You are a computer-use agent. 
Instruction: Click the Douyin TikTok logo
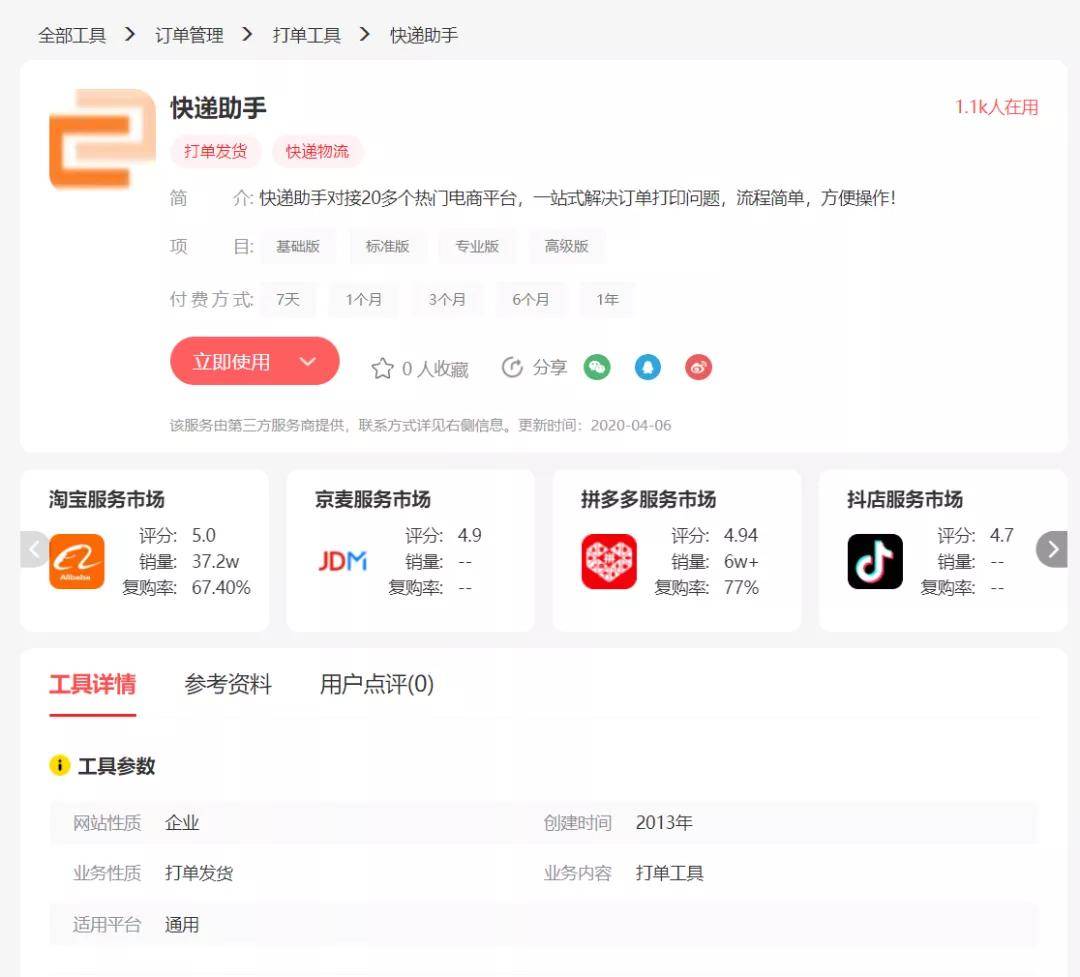pyautogui.click(x=875, y=561)
